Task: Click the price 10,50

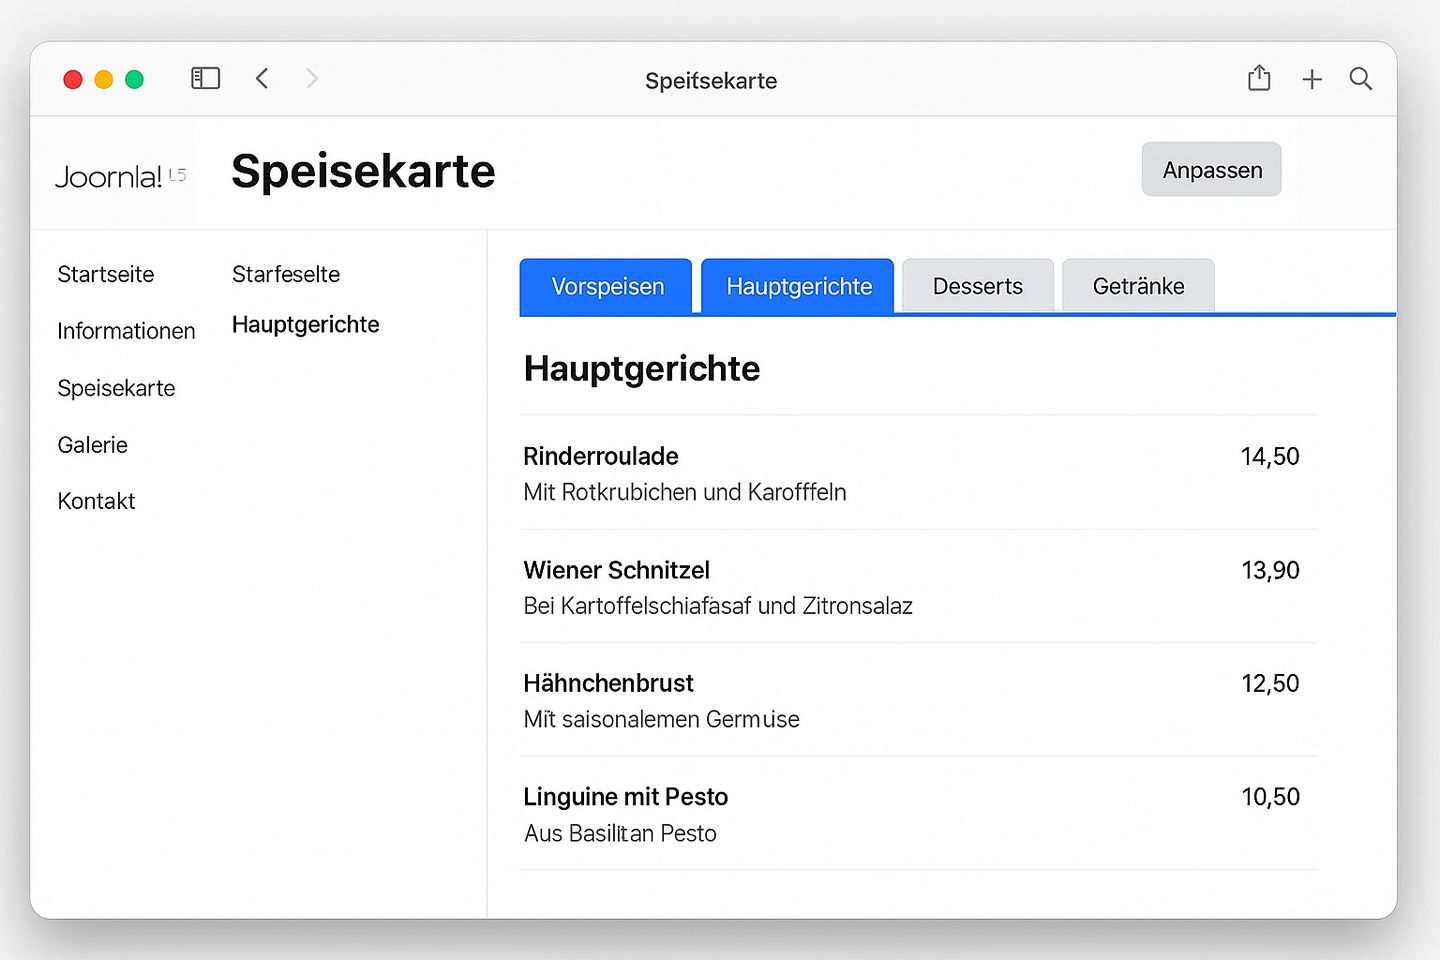Action: click(1270, 797)
